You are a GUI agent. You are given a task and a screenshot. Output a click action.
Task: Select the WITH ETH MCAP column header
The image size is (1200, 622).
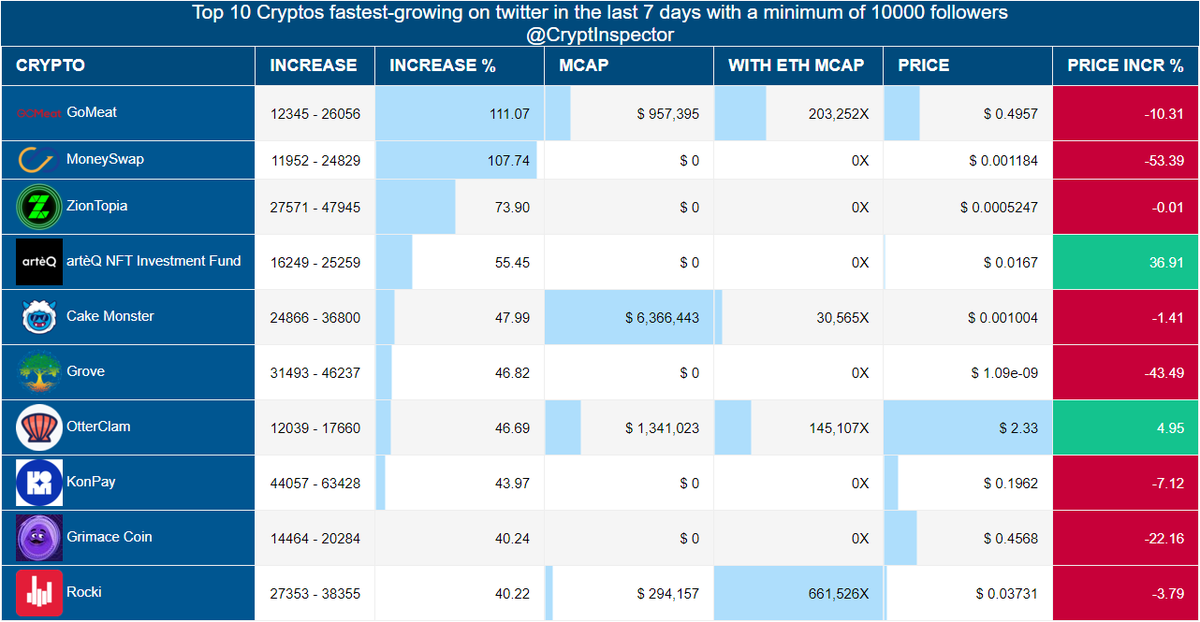coord(799,65)
